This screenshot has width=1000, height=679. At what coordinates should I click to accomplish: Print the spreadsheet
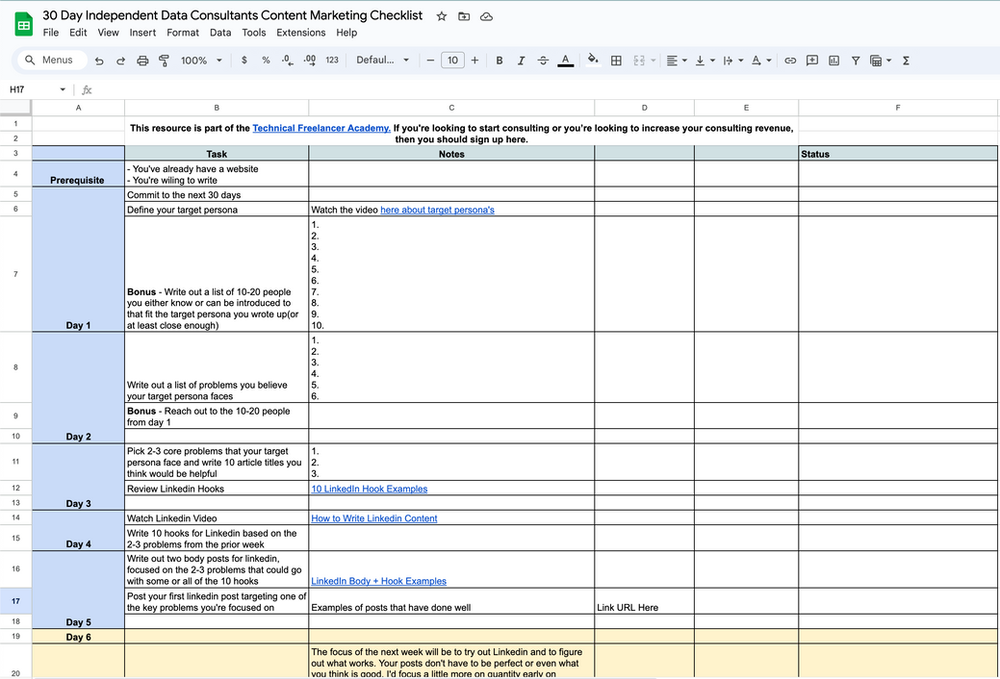point(142,61)
